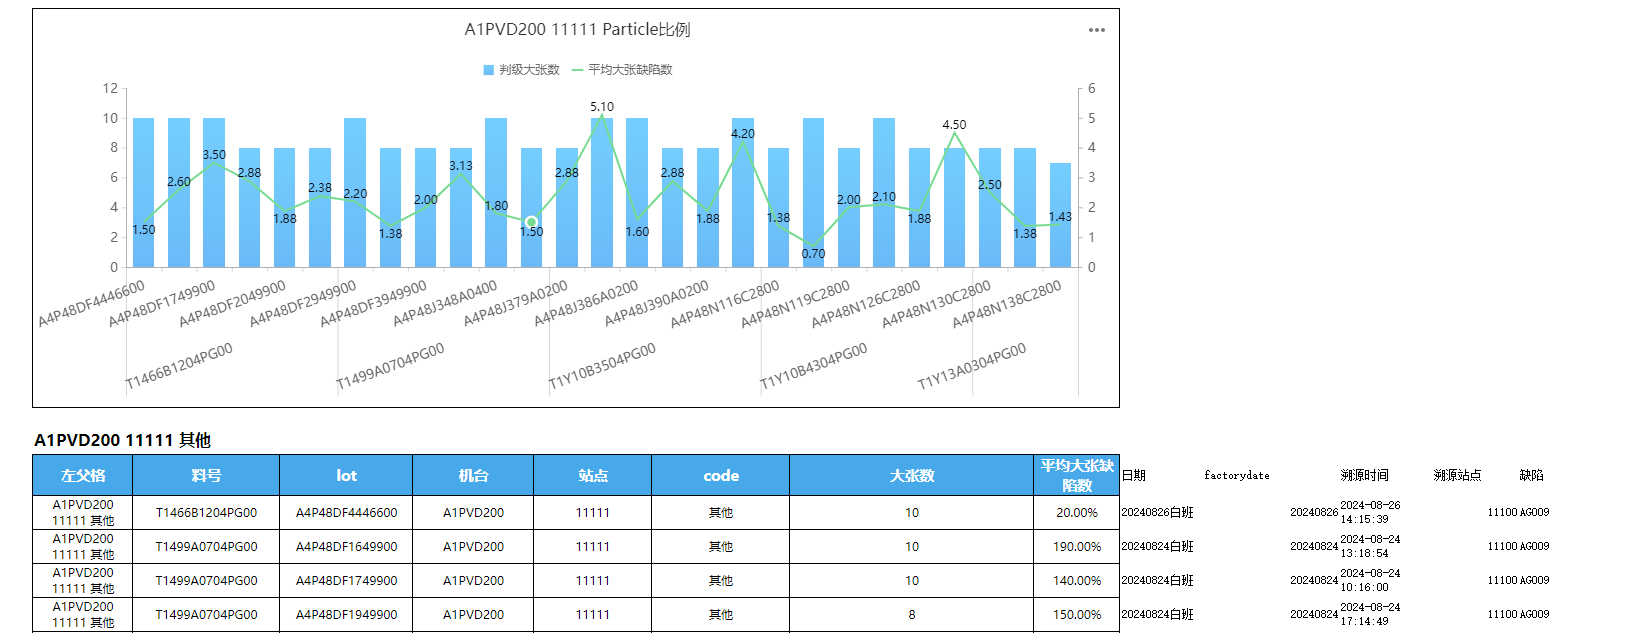Click the highlighted circle marker on the line
Screen dimensions: 1634x633
531,222
